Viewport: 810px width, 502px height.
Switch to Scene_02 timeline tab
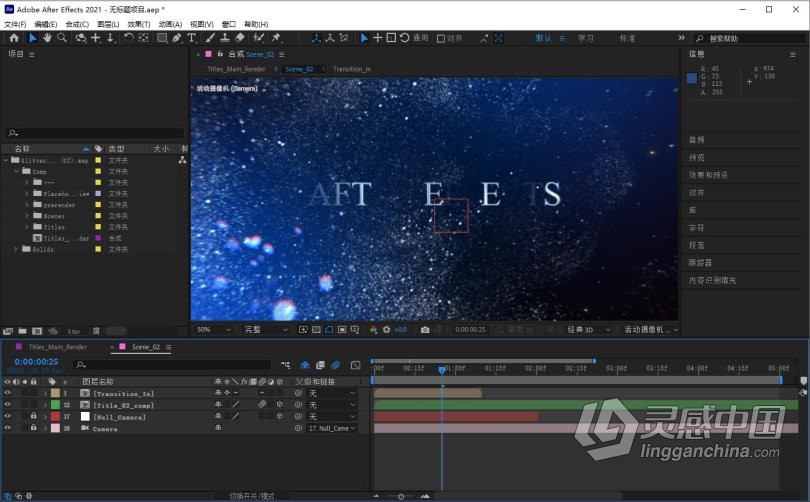pyautogui.click(x=146, y=347)
